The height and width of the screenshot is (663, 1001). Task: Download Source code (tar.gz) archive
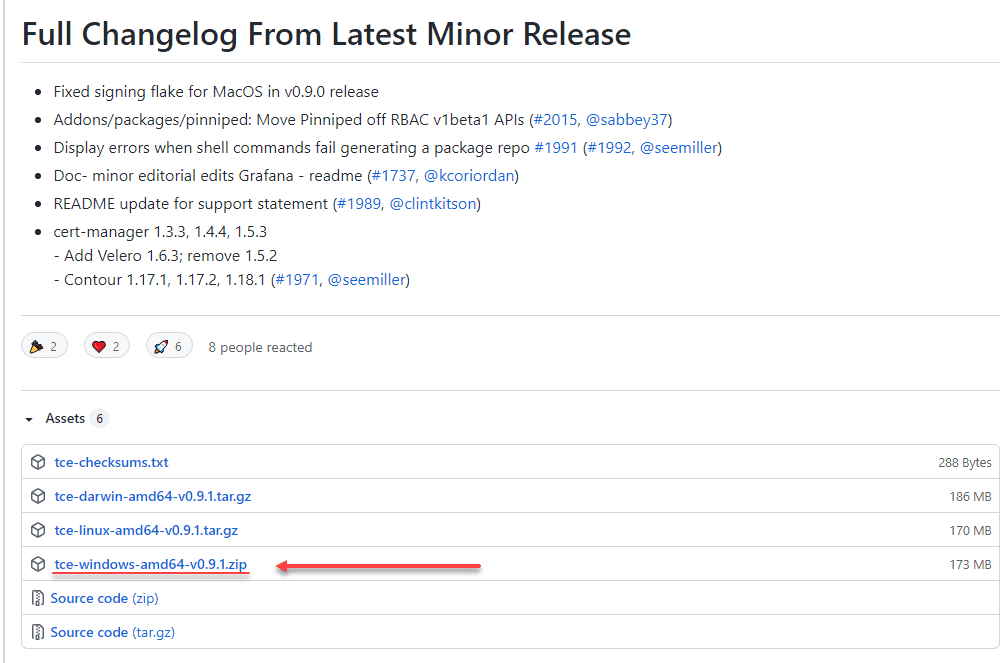[x=112, y=632]
